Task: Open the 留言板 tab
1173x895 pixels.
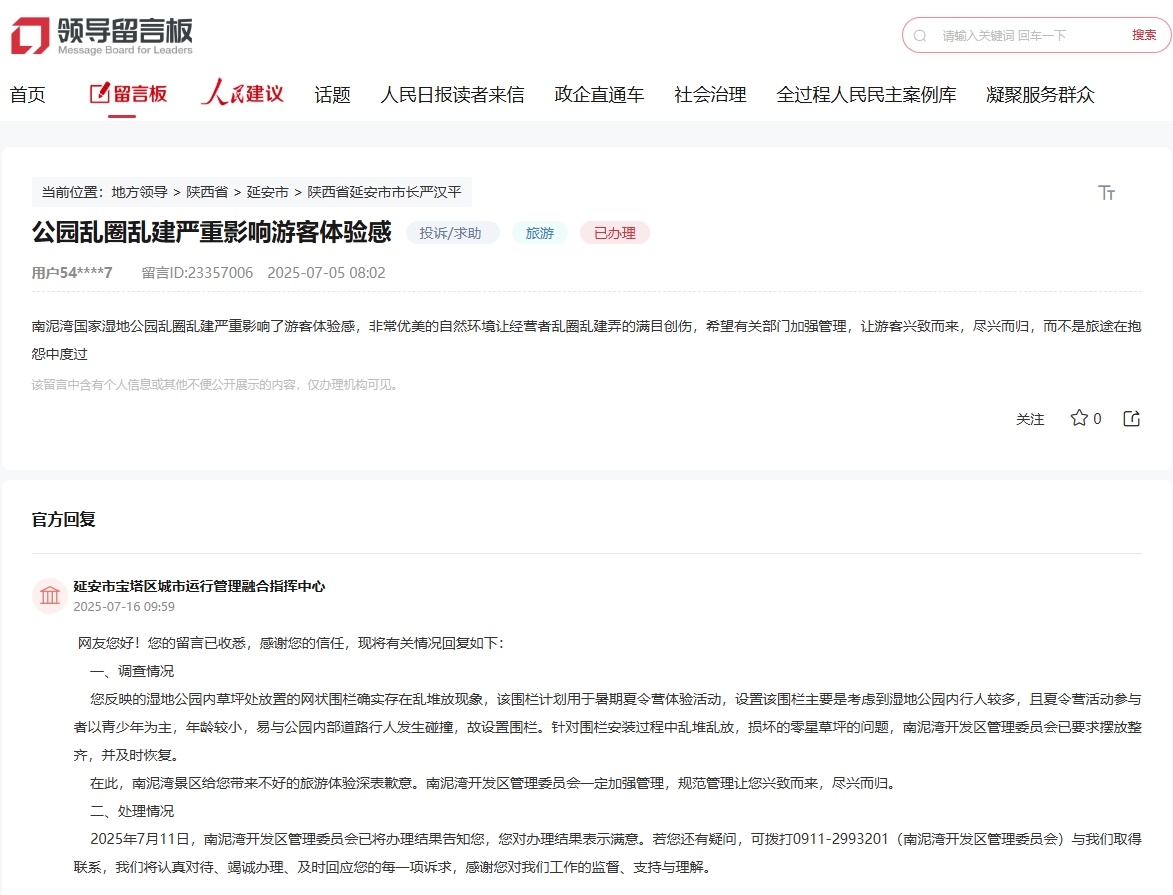Action: point(128,94)
